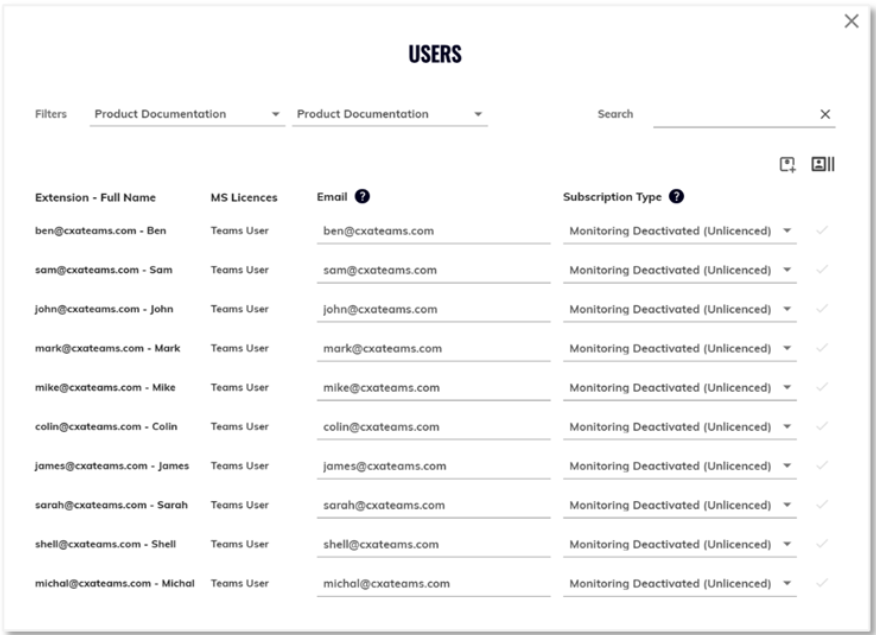
Task: Edit the ben@cxateams.com email field
Action: point(433,231)
